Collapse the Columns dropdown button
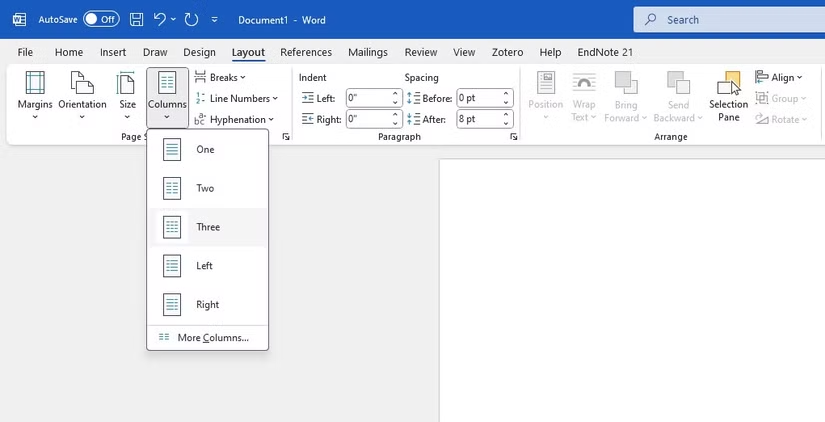 [167, 97]
